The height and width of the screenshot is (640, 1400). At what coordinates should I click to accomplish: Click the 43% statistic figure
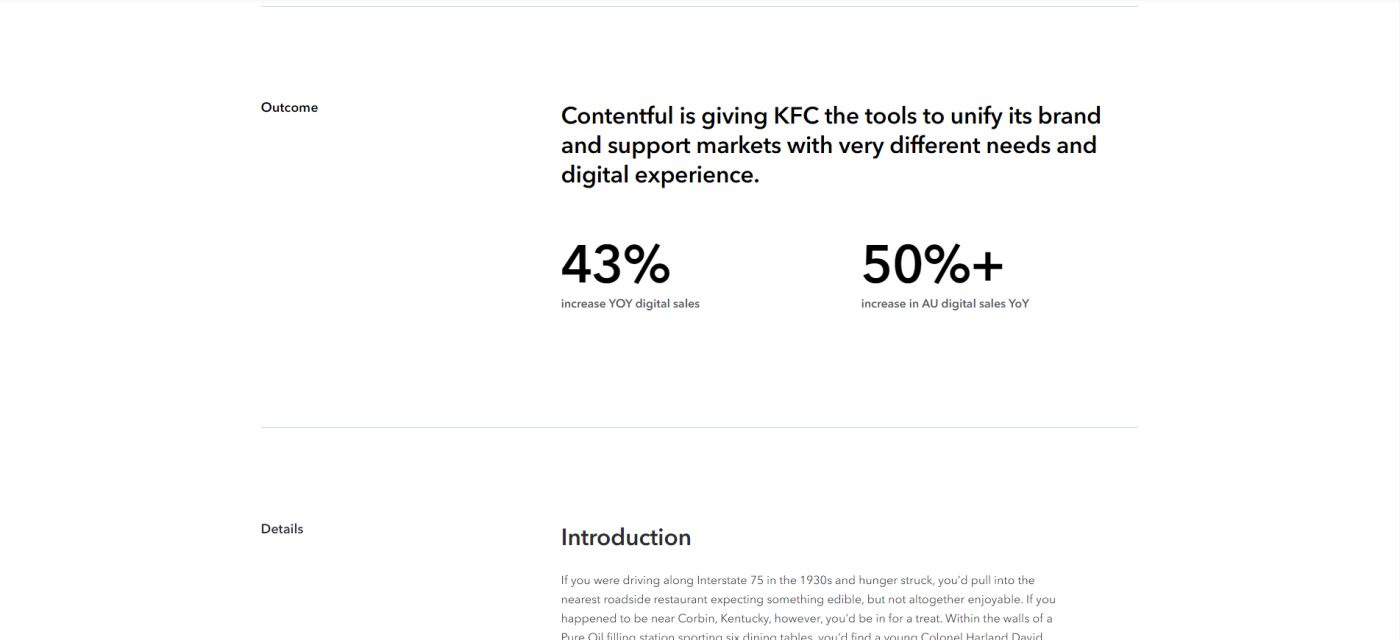tap(615, 265)
